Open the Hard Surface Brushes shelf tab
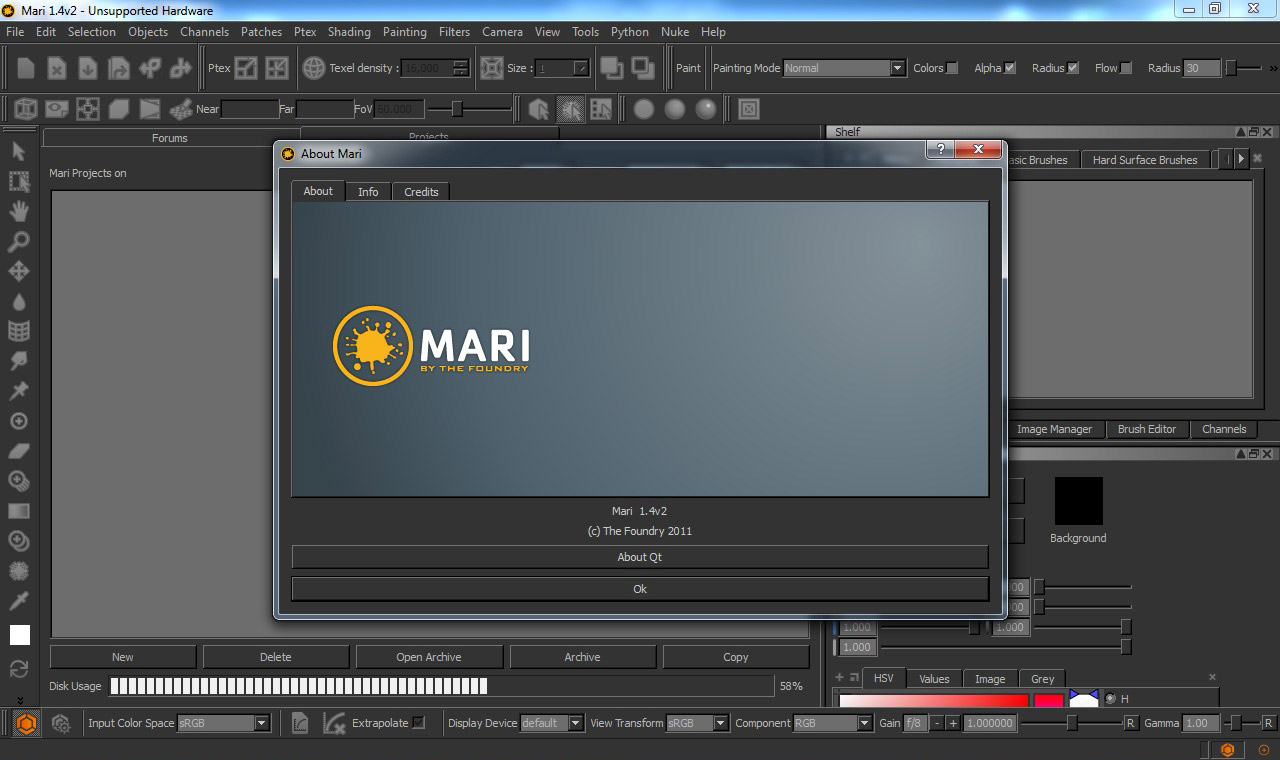The height and width of the screenshot is (760, 1280). tap(1145, 159)
